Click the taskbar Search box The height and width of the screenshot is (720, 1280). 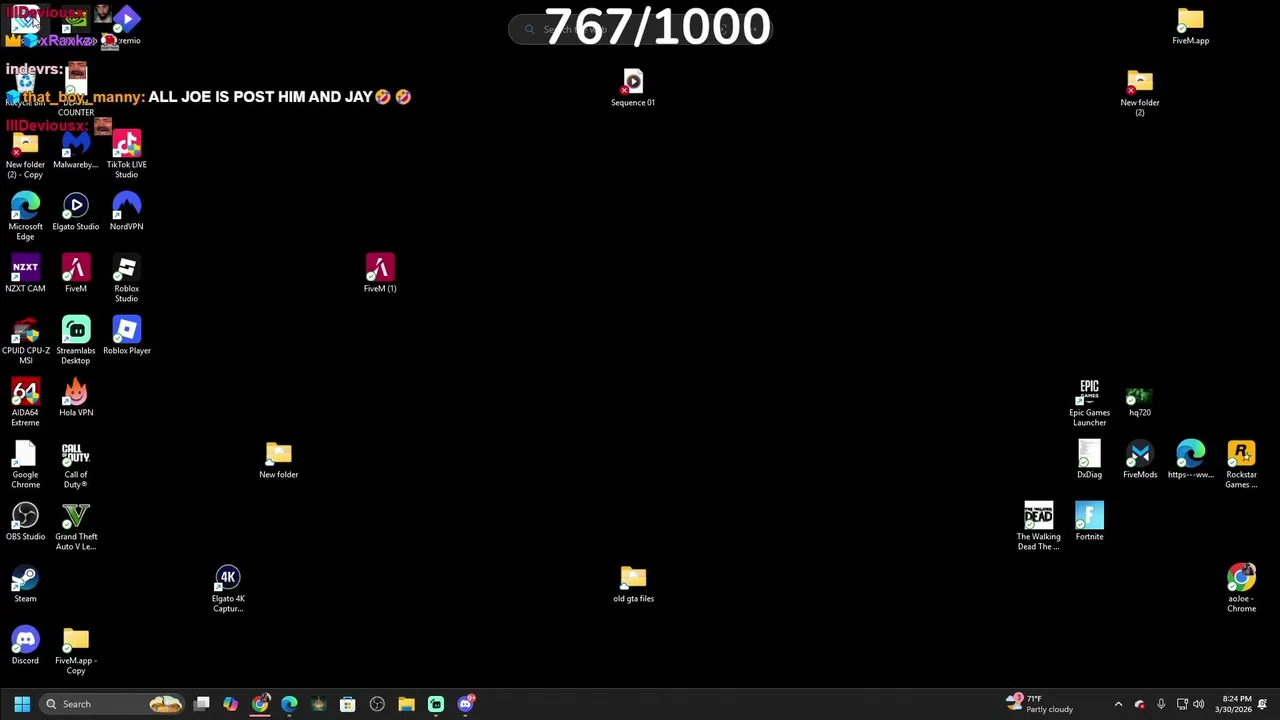pyautogui.click(x=110, y=704)
